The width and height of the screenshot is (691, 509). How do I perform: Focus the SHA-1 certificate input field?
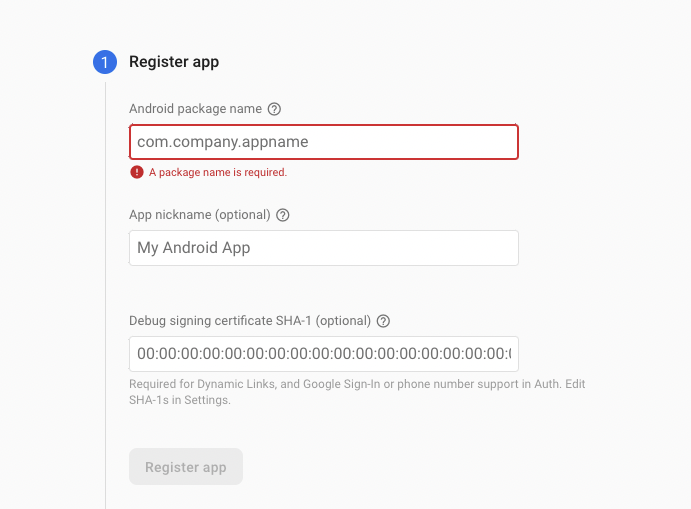coord(324,354)
